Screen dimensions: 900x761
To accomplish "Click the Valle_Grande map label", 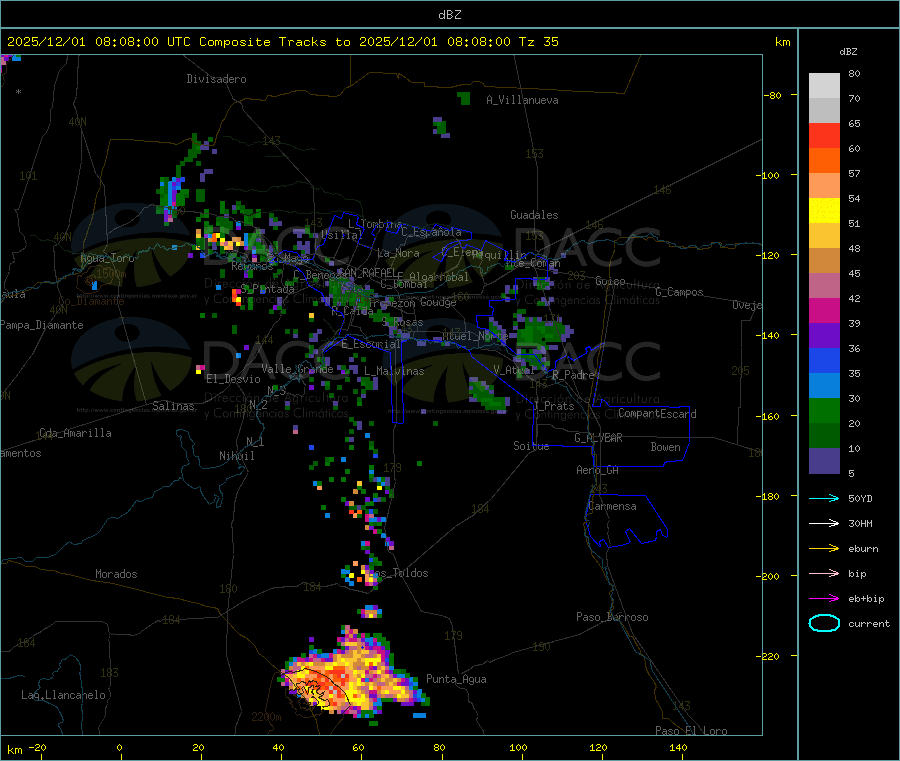I will pos(297,369).
